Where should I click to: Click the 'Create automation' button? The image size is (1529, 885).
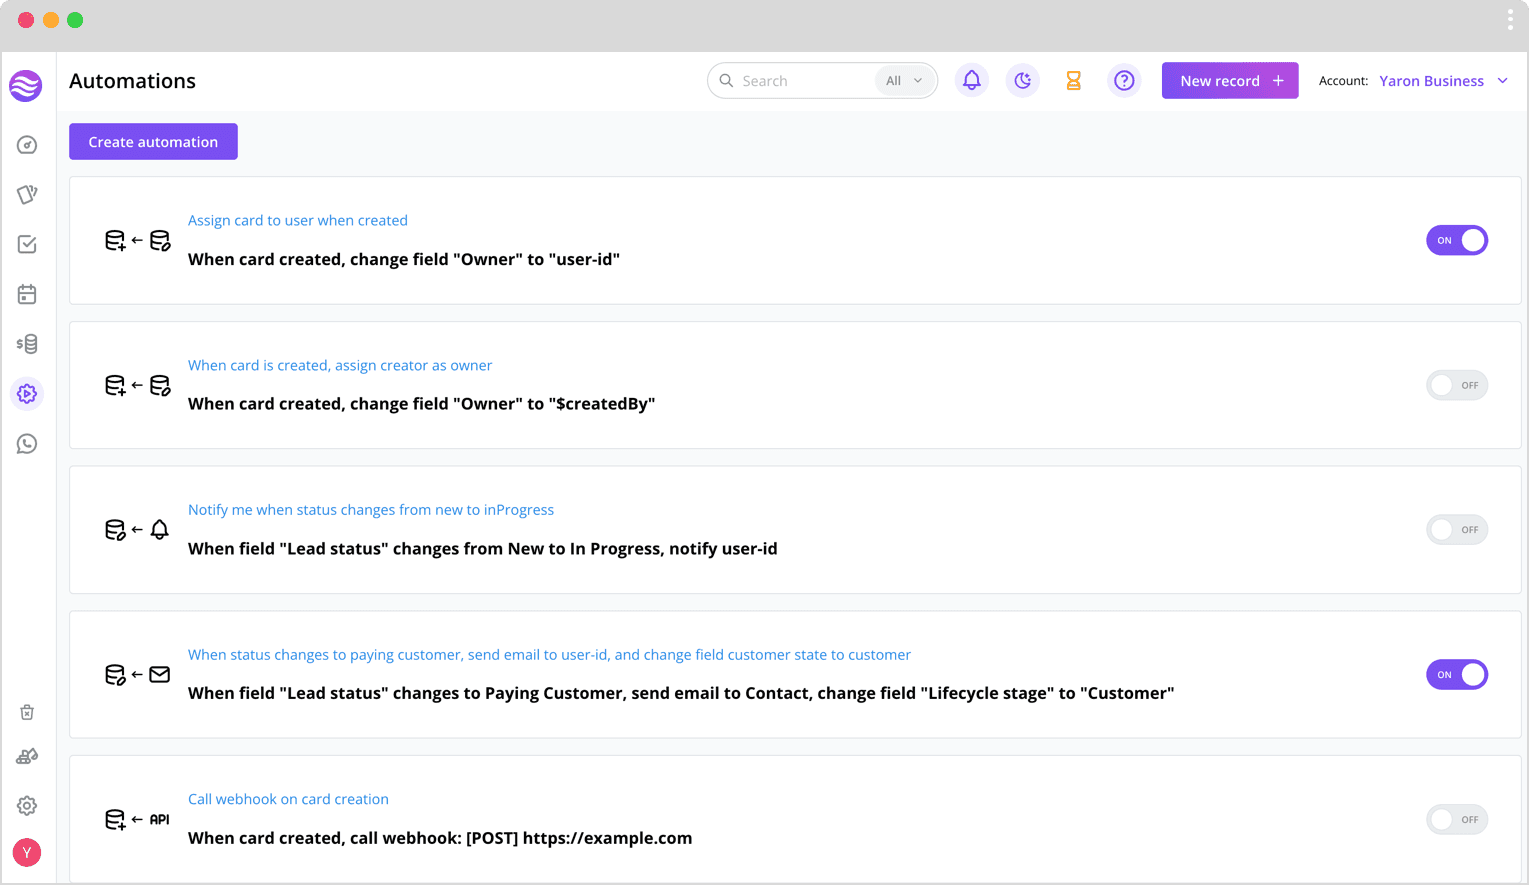(x=153, y=142)
